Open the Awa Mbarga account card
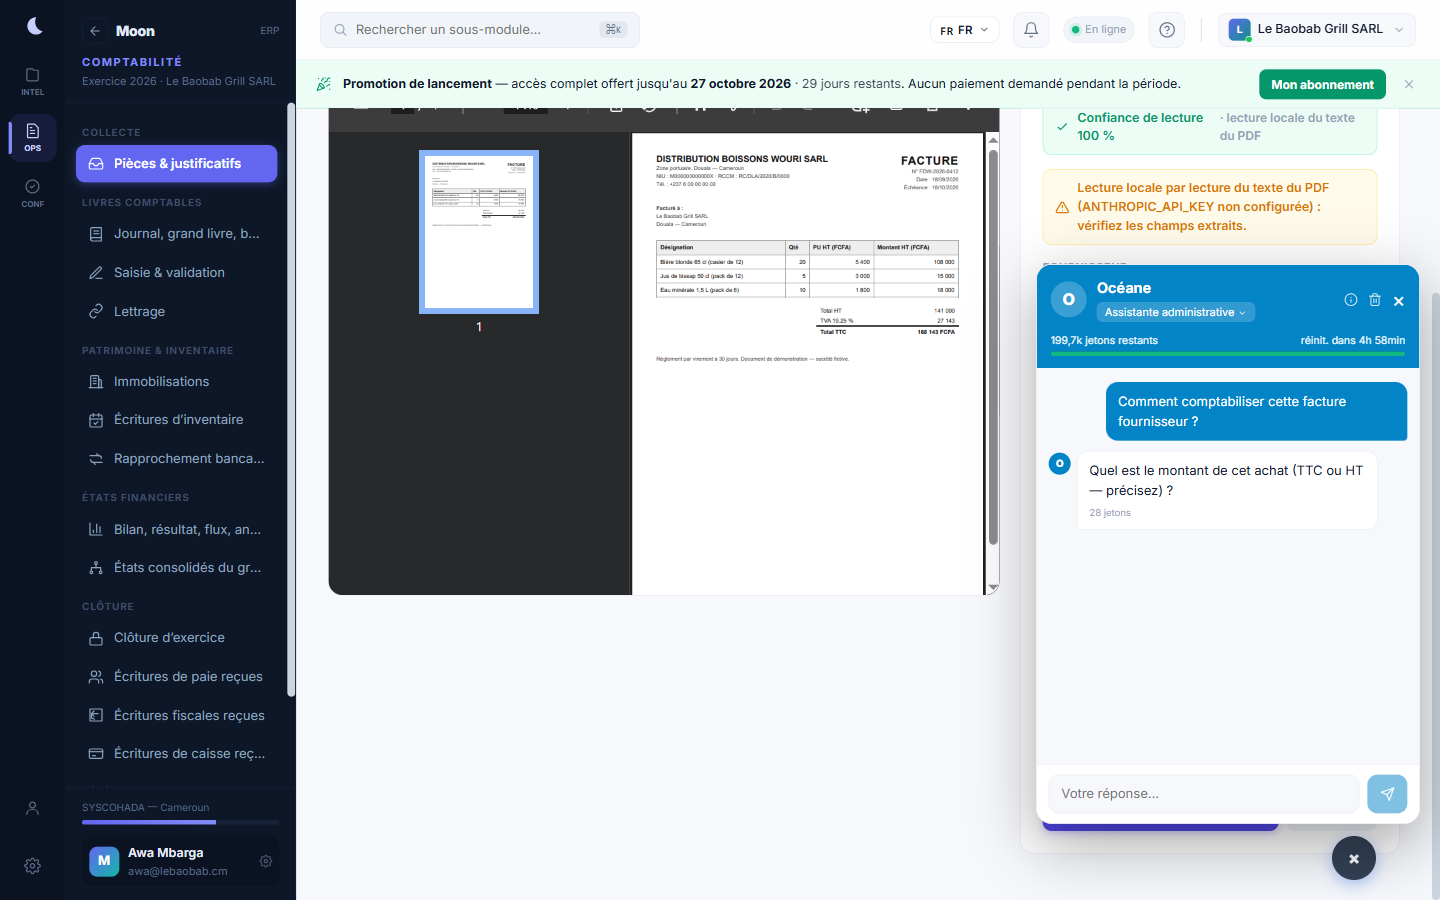The width and height of the screenshot is (1440, 900). (x=181, y=861)
